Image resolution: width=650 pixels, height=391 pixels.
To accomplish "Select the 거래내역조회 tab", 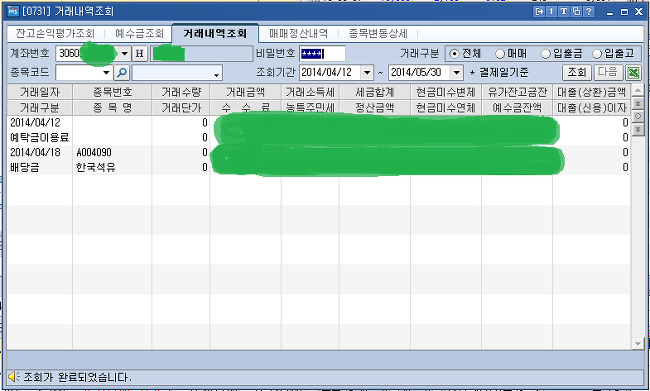I will [215, 33].
